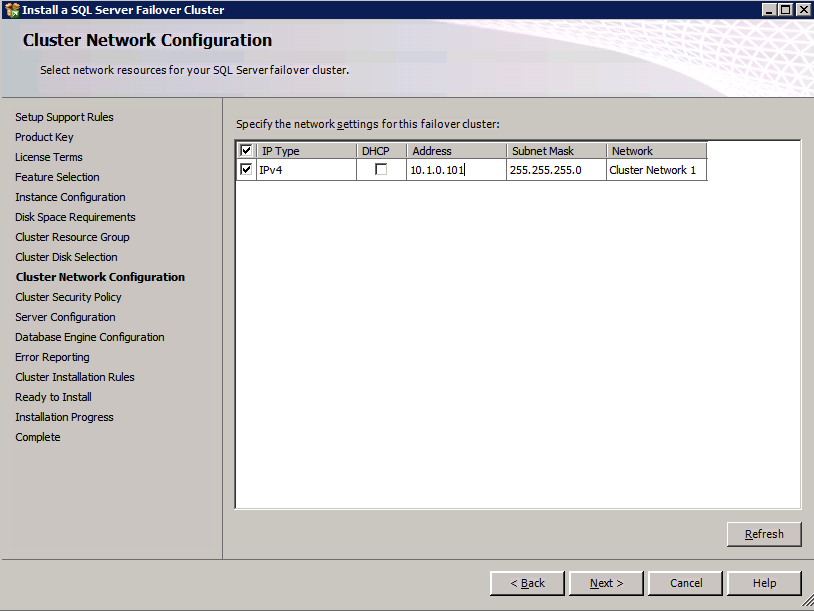The image size is (814, 611).
Task: Select the Subnet Mask cell 255.255.255.0
Action: pyautogui.click(x=556, y=170)
